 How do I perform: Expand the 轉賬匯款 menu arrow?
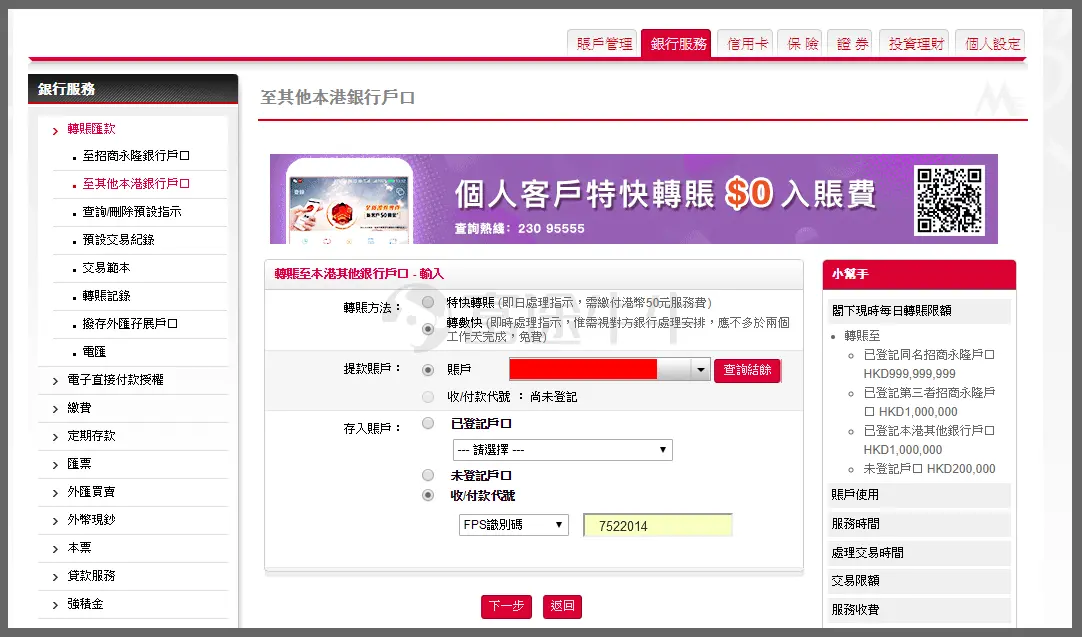[55, 130]
